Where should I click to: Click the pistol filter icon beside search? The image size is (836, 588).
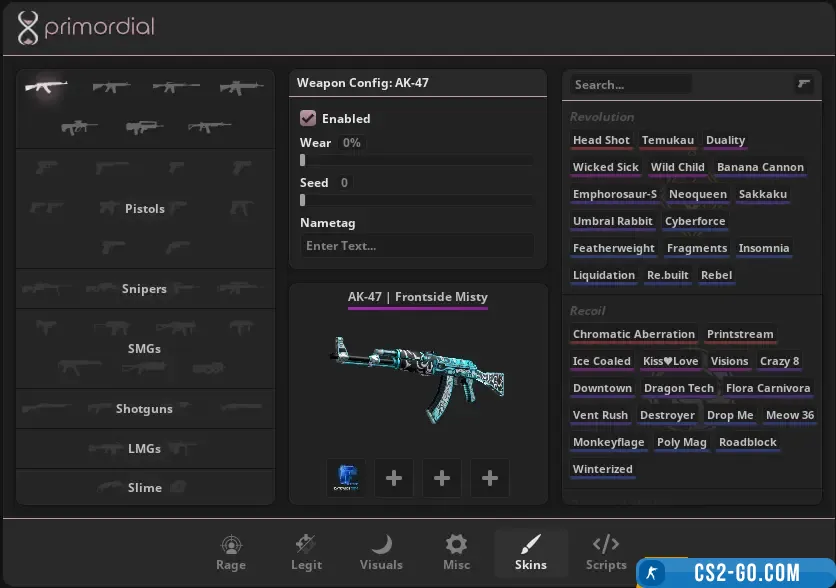point(803,85)
